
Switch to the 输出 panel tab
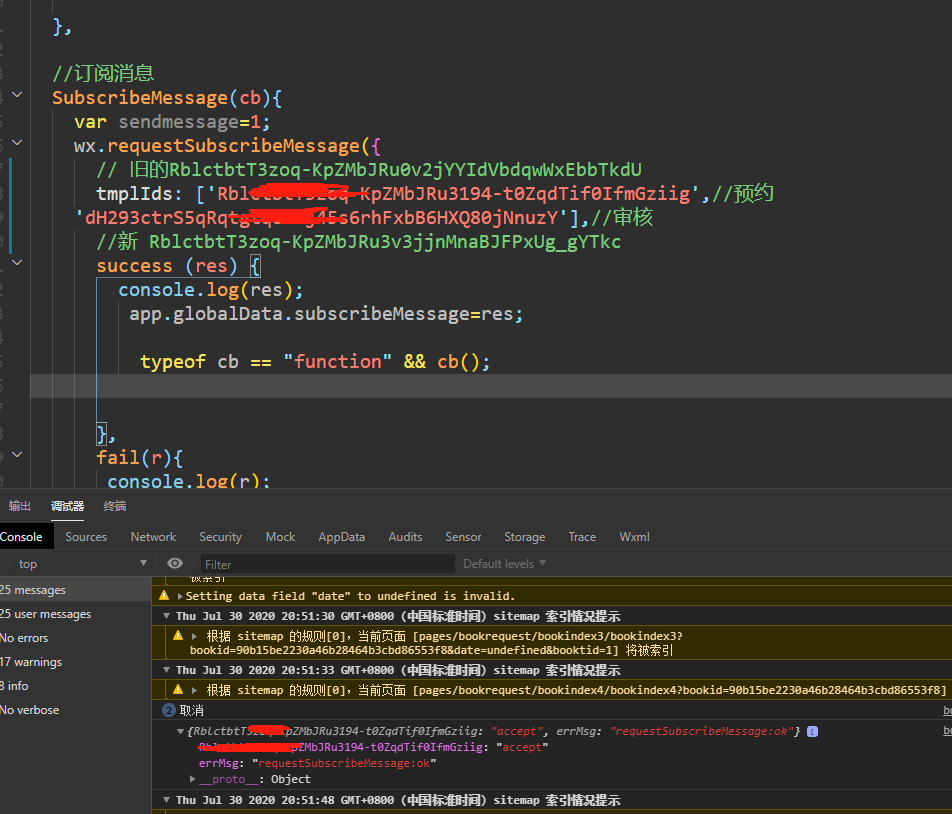tap(19, 506)
